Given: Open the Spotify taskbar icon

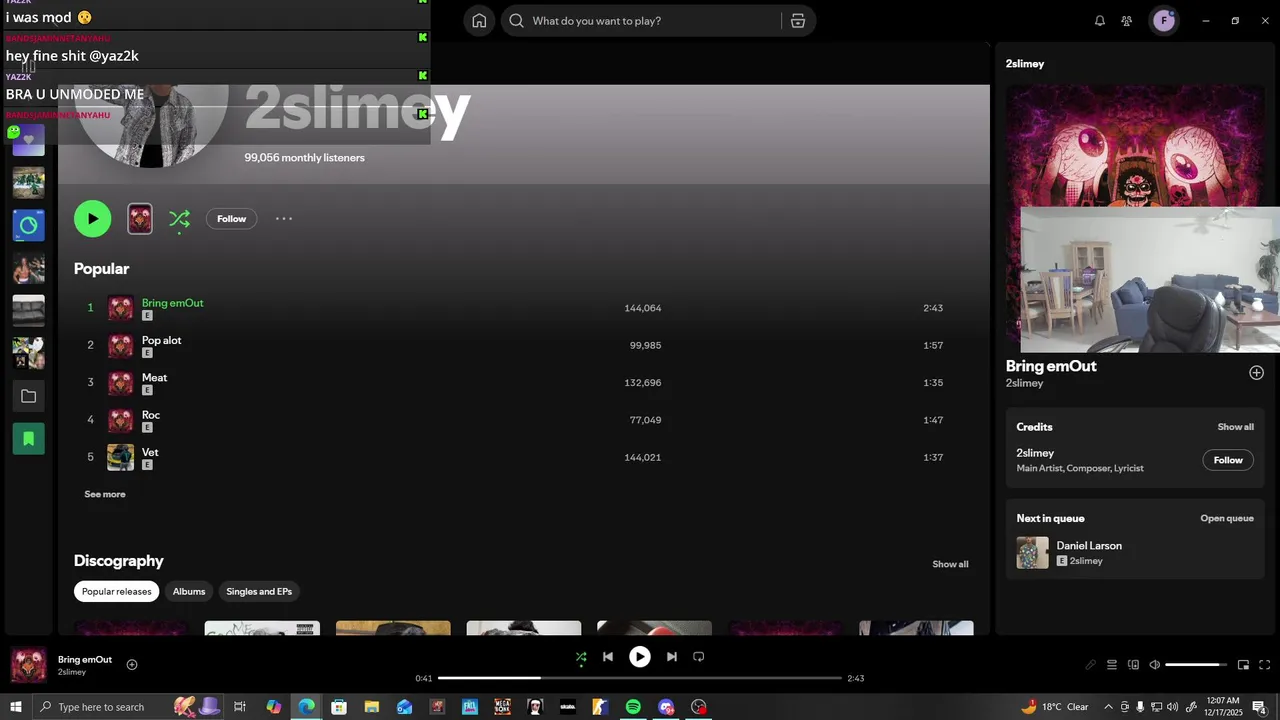Looking at the screenshot, I should [633, 707].
